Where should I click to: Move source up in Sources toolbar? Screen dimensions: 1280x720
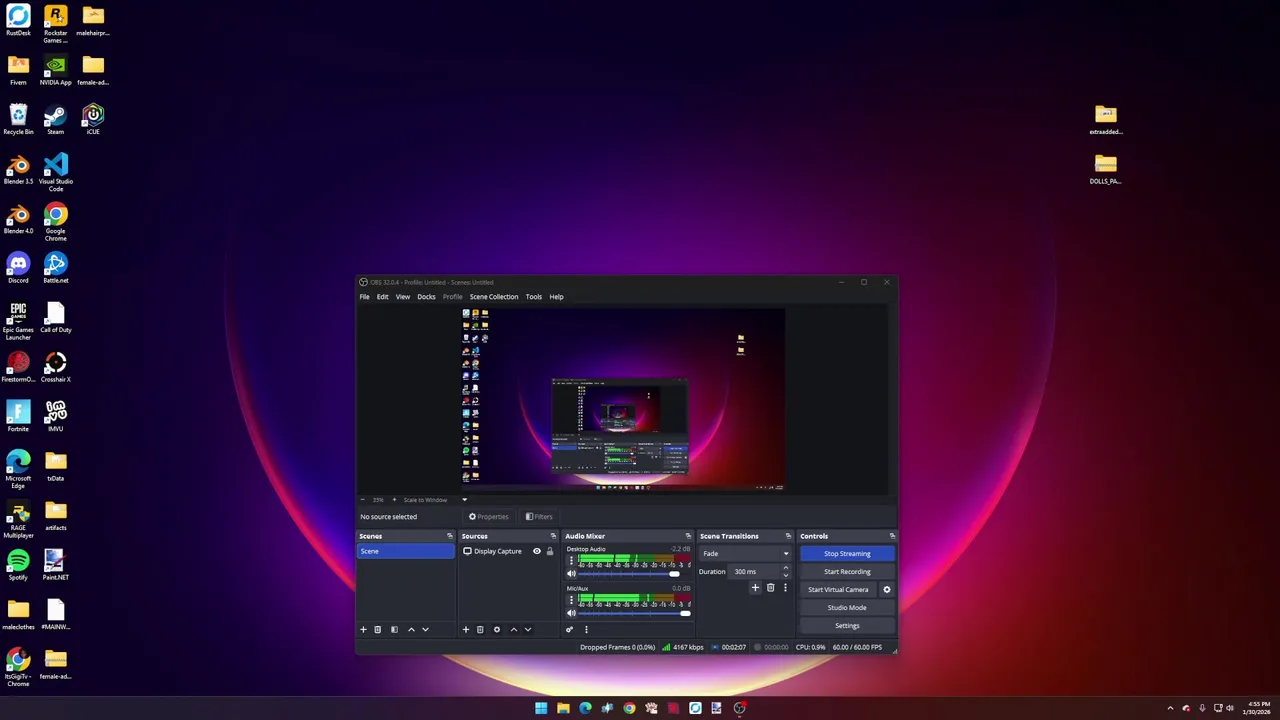(514, 630)
